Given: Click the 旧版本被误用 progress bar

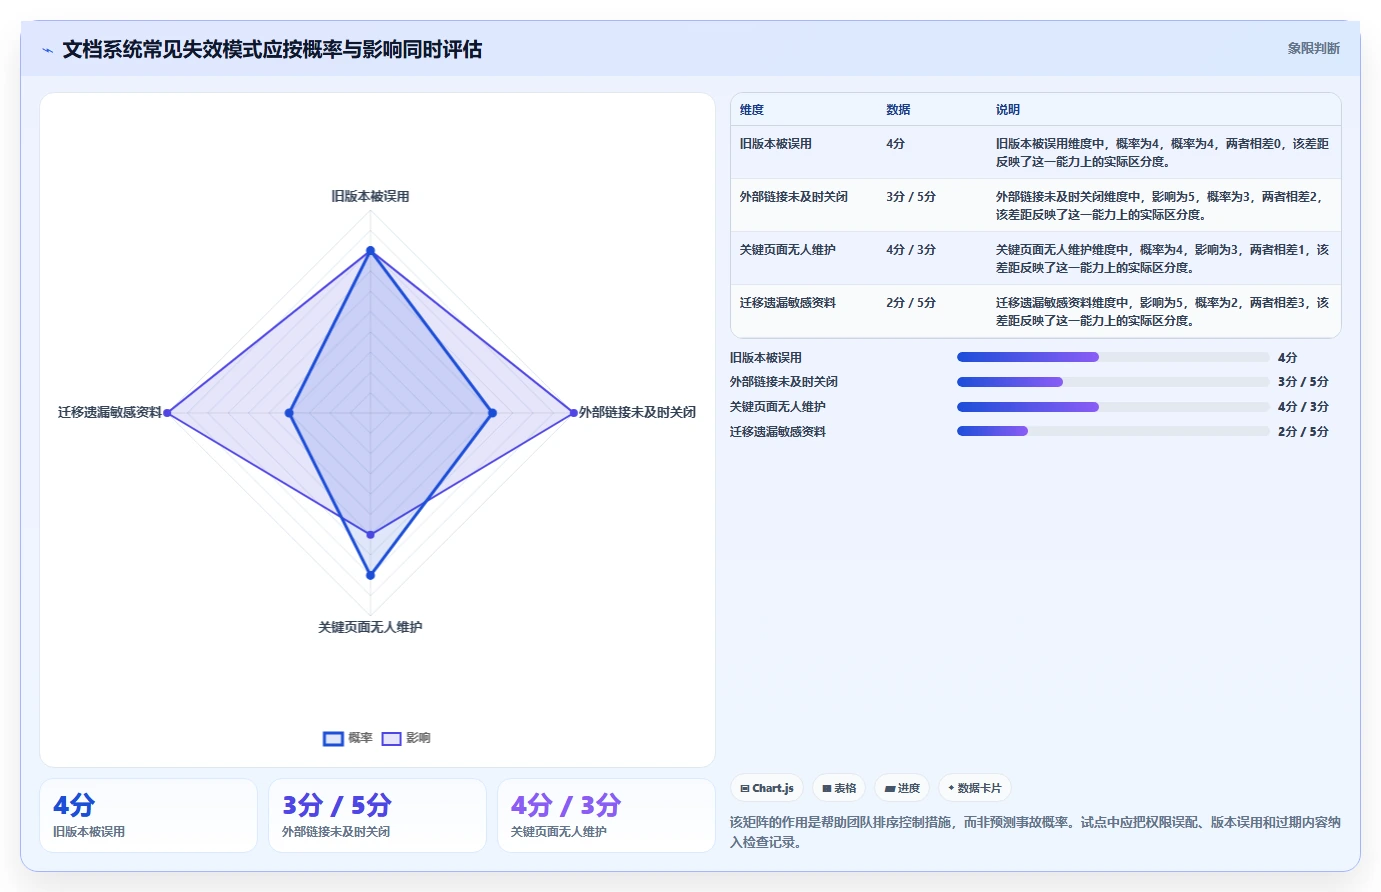Looking at the screenshot, I should click(x=1113, y=357).
